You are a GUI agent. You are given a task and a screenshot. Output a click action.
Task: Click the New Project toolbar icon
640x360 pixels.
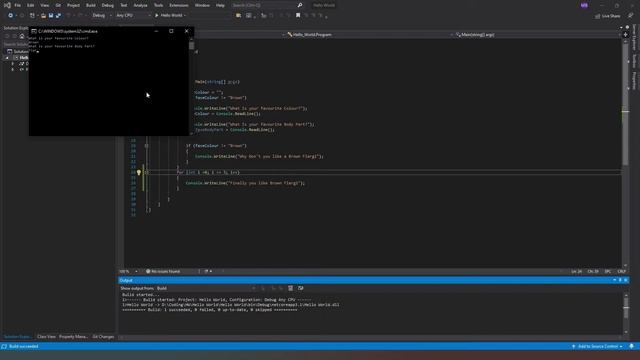[32, 16]
